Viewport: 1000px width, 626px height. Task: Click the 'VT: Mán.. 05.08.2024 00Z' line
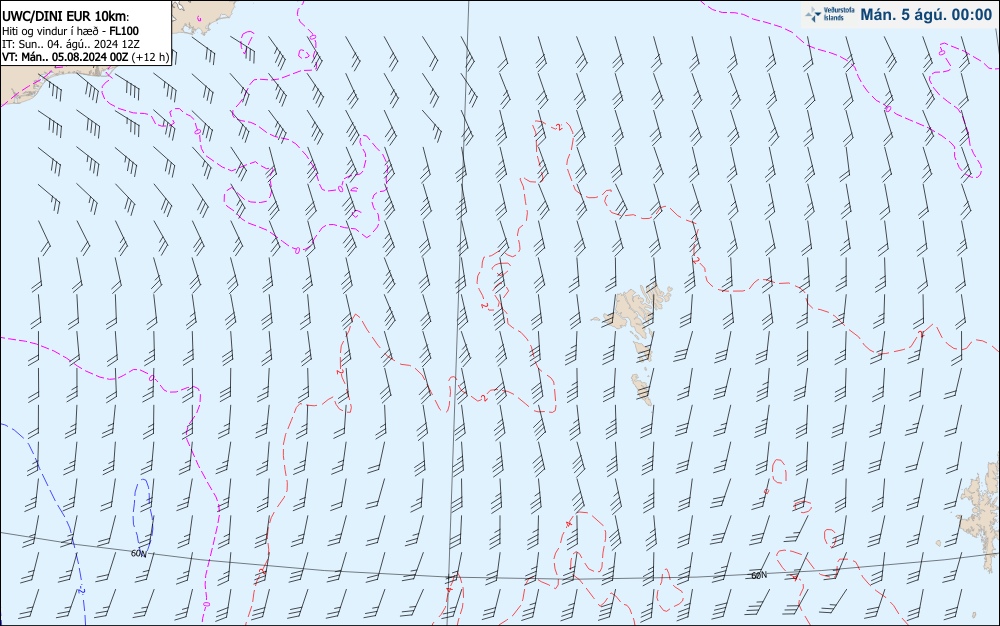[x=65, y=57]
